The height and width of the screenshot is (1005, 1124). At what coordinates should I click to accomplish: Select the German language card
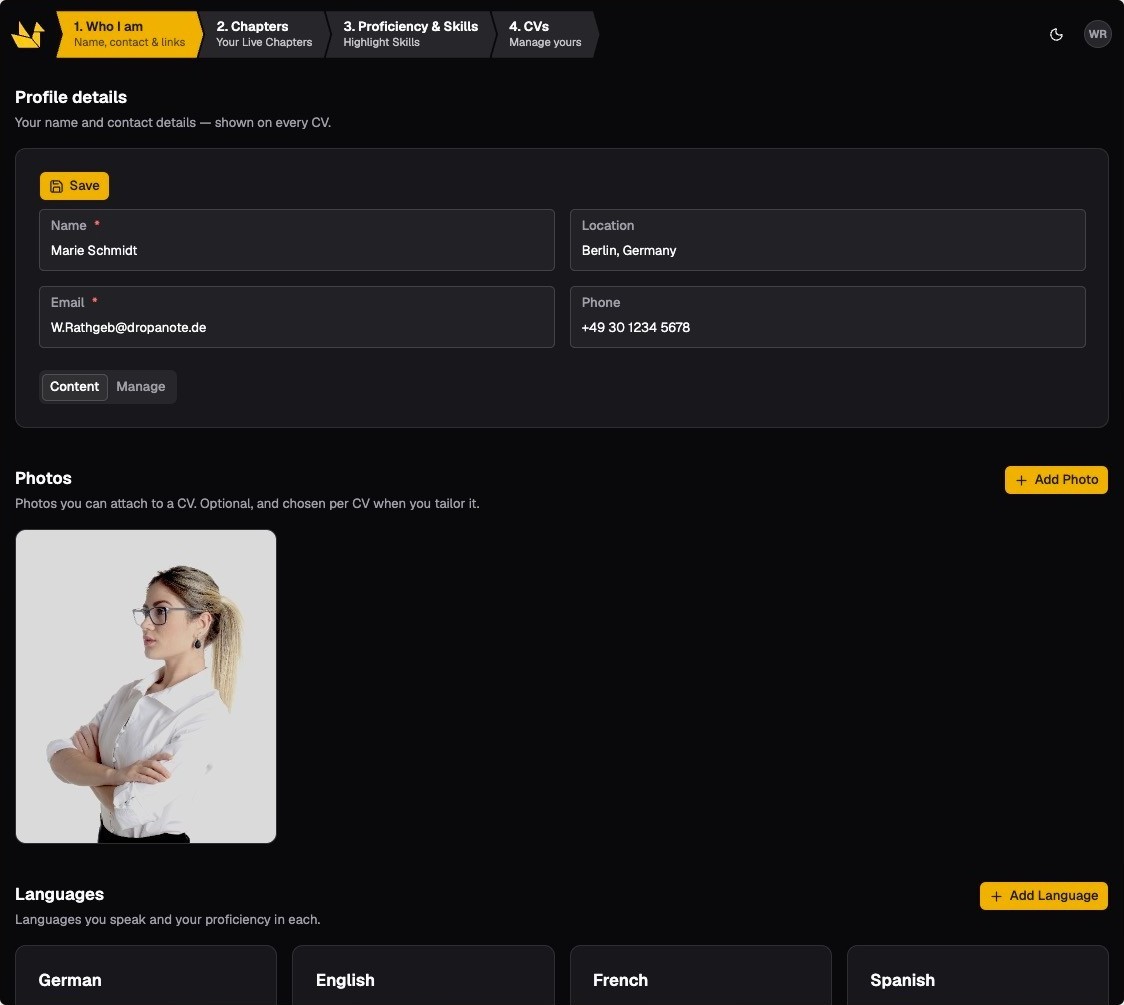click(x=146, y=975)
